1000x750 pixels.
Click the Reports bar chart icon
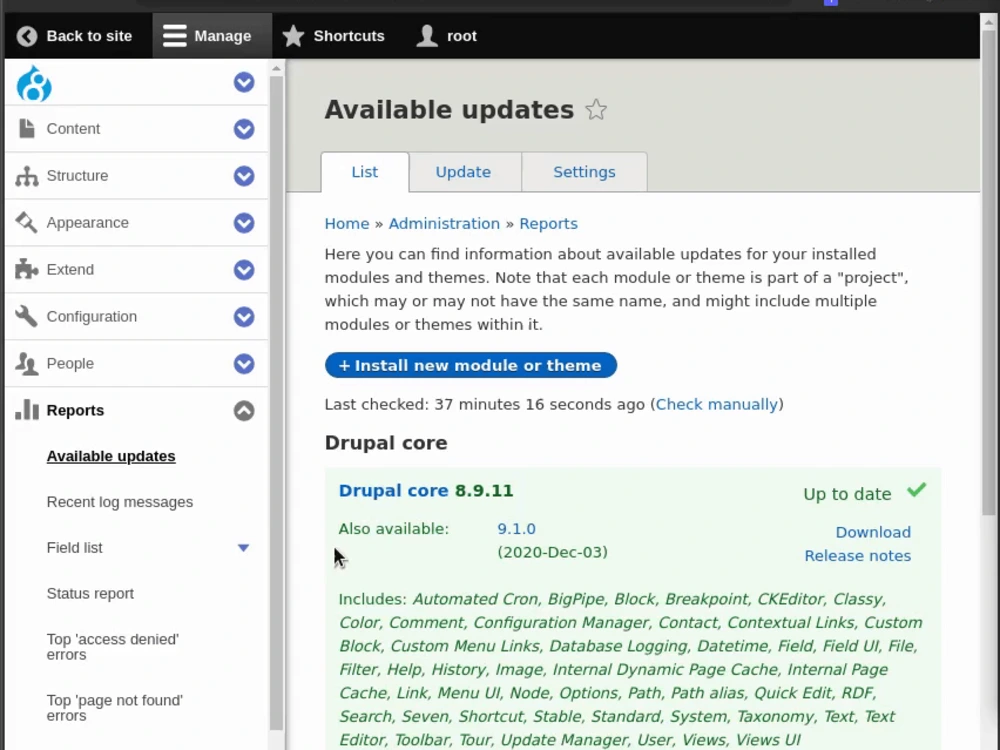click(27, 410)
